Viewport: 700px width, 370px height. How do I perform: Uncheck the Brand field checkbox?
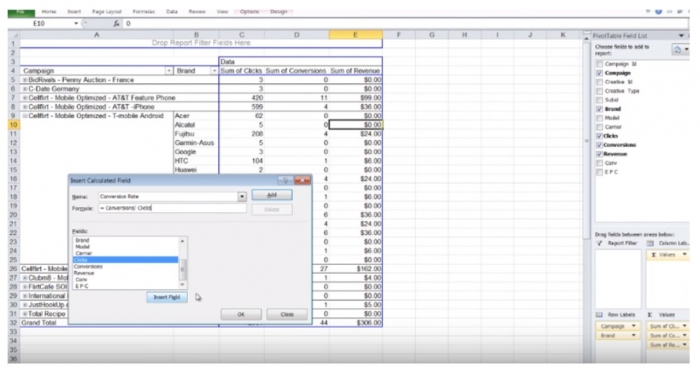pos(600,109)
